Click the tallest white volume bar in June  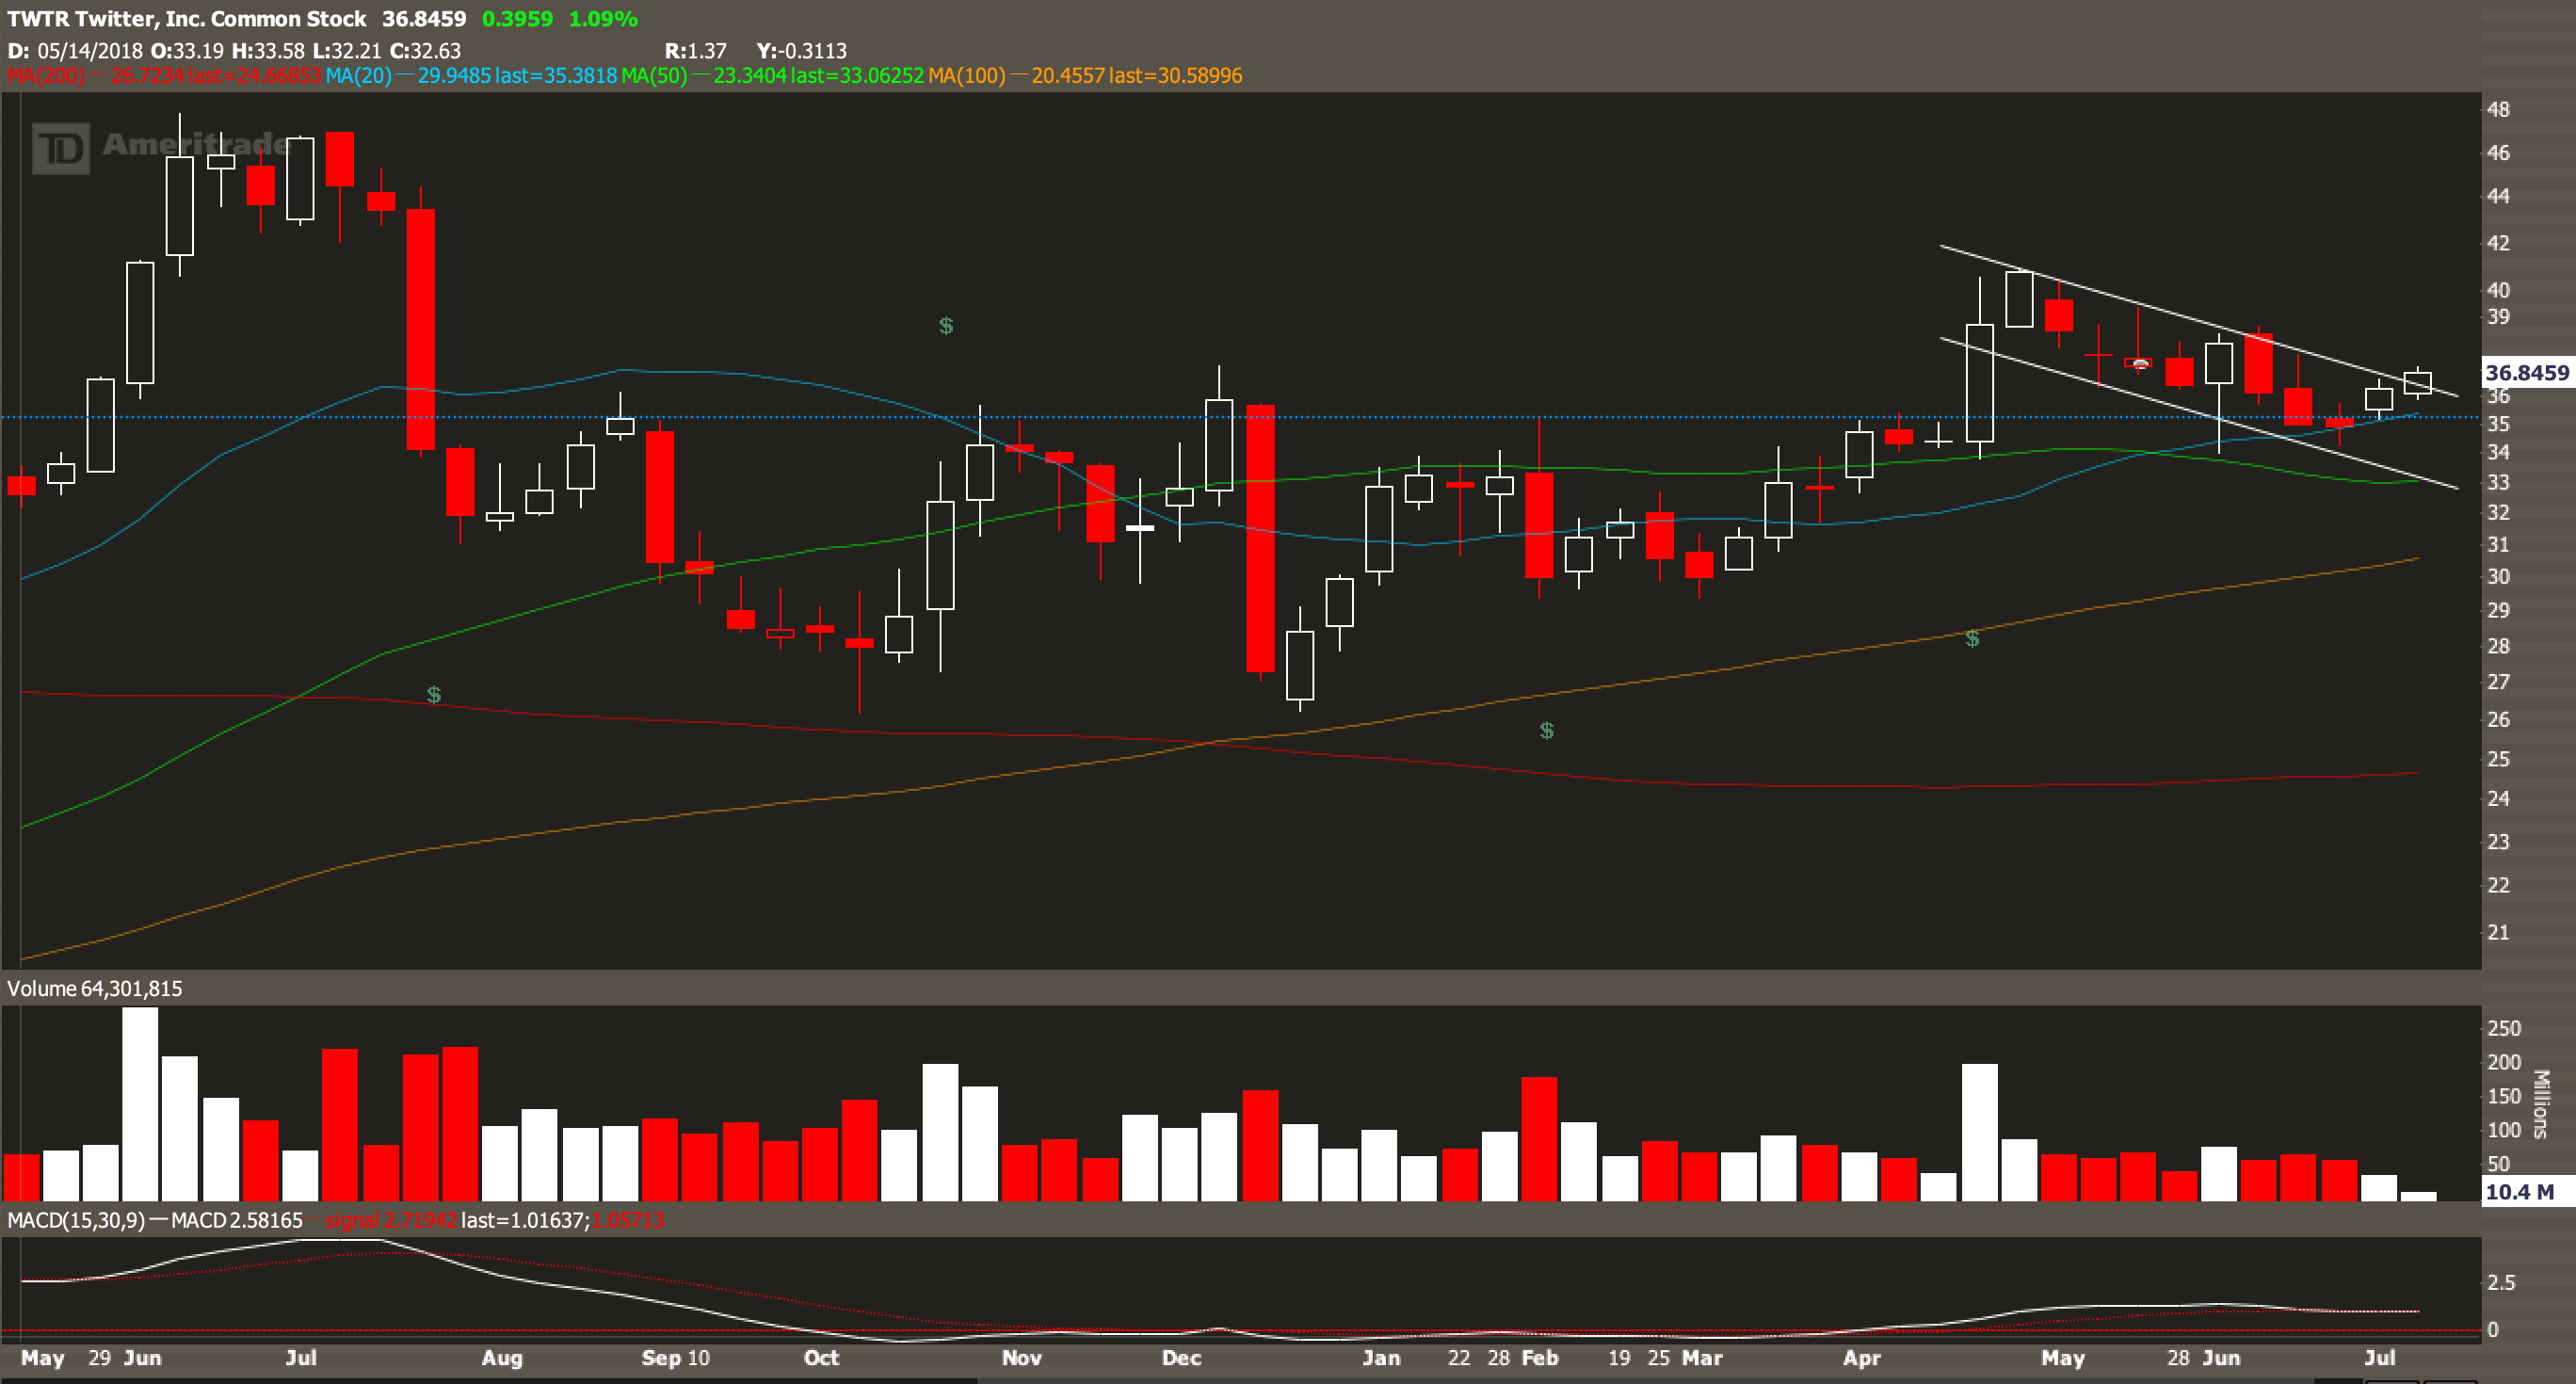click(140, 1104)
